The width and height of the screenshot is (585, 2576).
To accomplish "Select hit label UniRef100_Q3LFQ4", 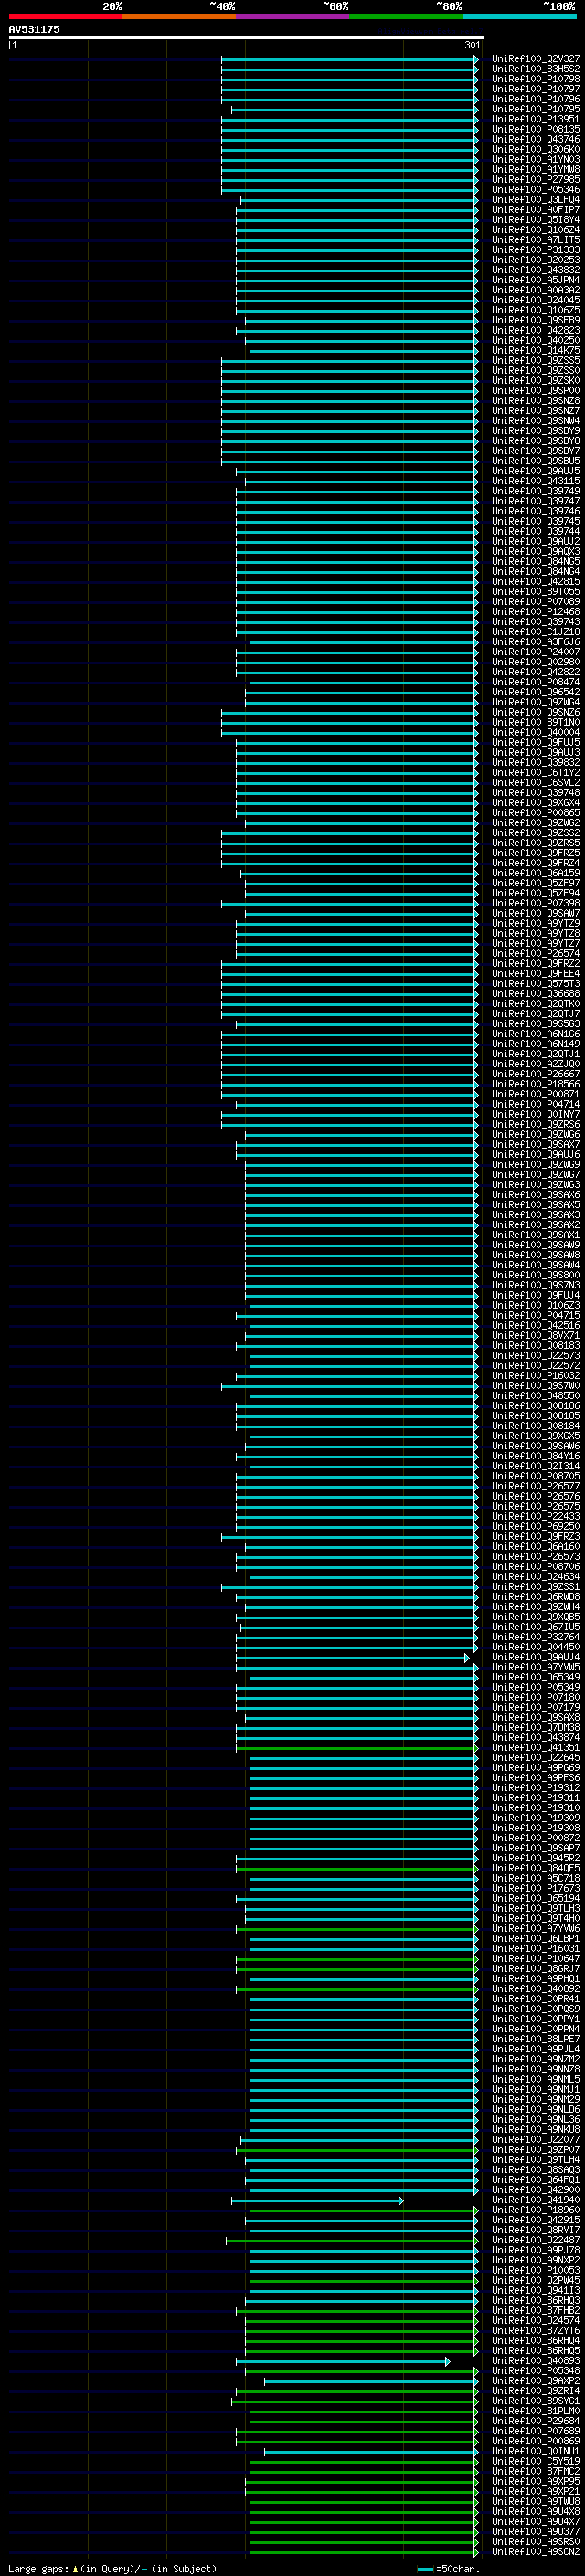I will [x=536, y=200].
